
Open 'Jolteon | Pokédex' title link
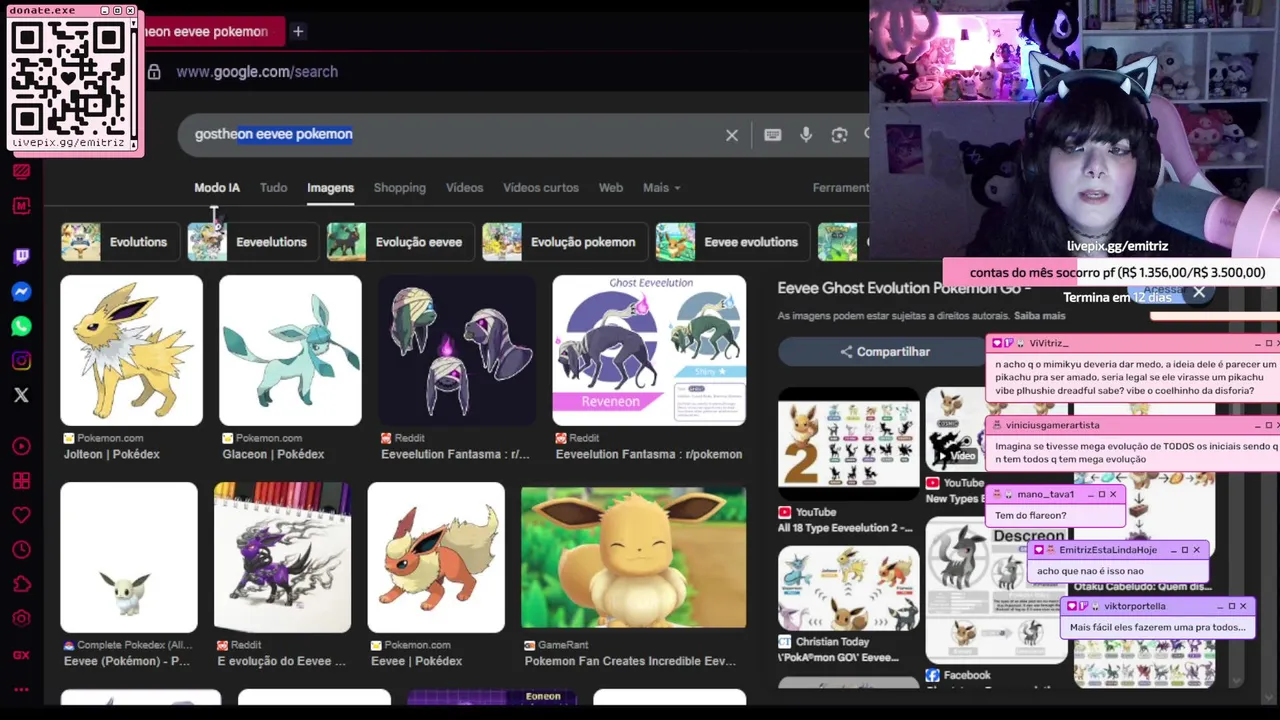click(112, 454)
